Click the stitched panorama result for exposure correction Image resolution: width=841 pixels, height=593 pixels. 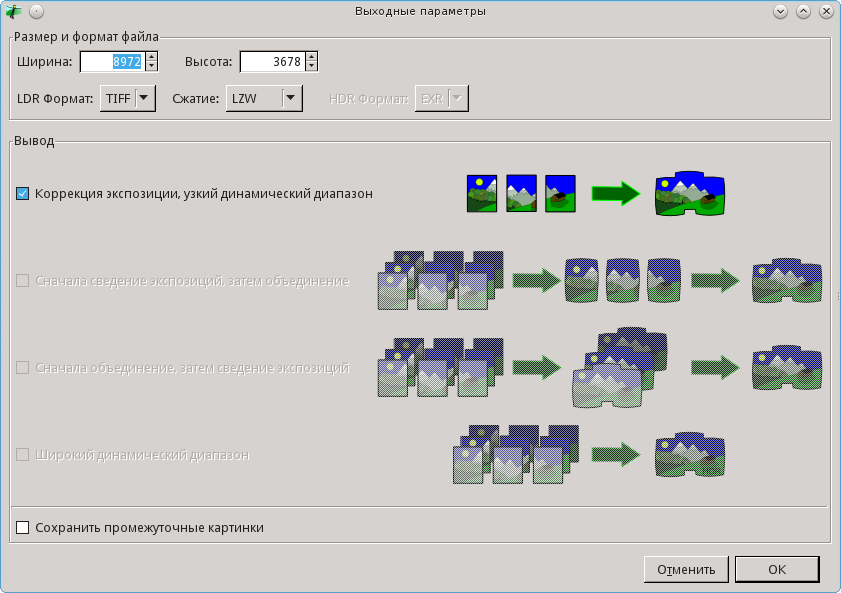click(x=690, y=194)
